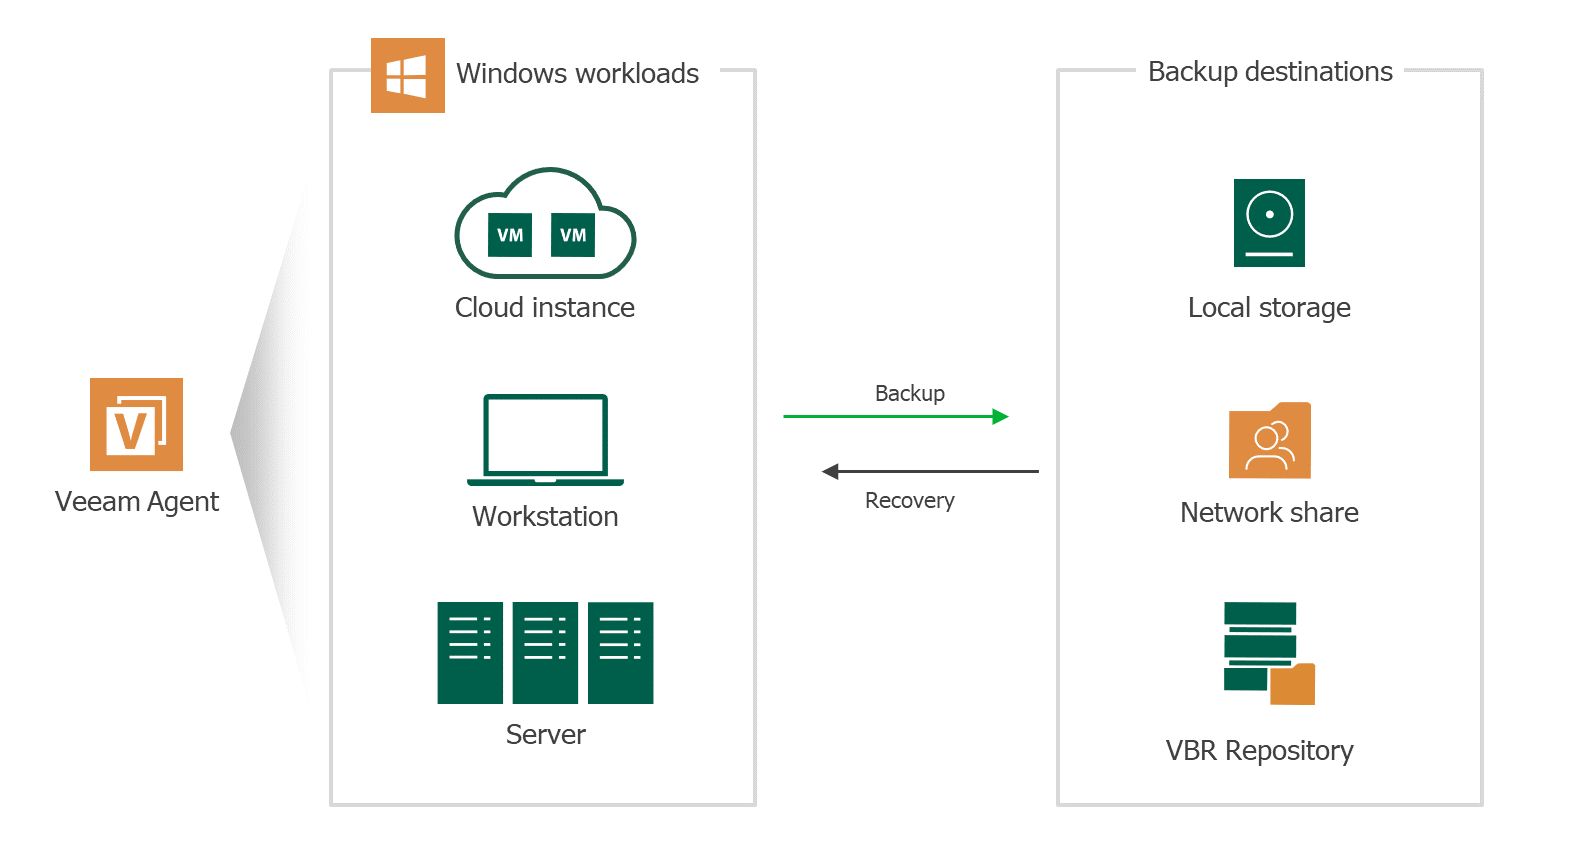Select the right VM box inside the cloud

pyautogui.click(x=573, y=235)
